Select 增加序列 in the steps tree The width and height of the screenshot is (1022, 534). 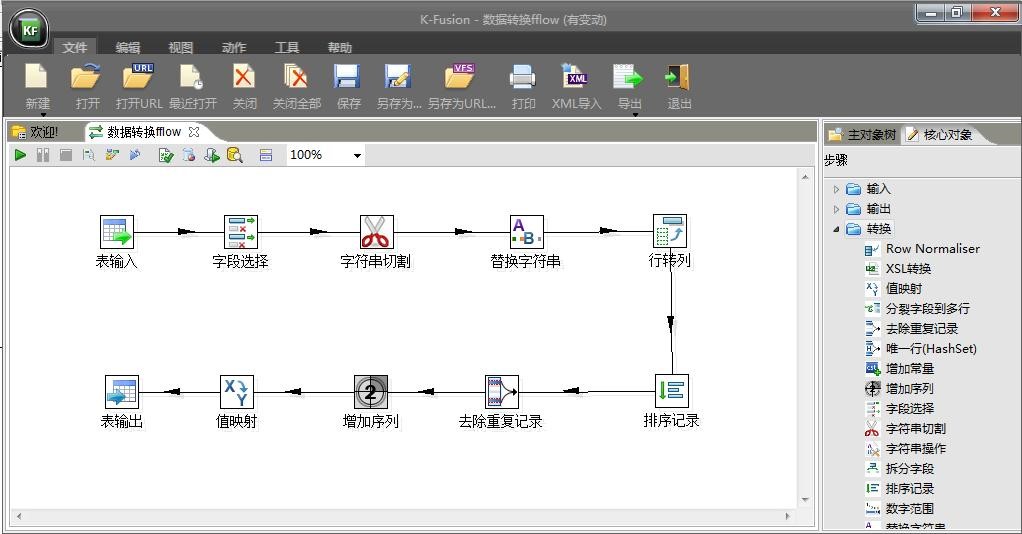909,389
